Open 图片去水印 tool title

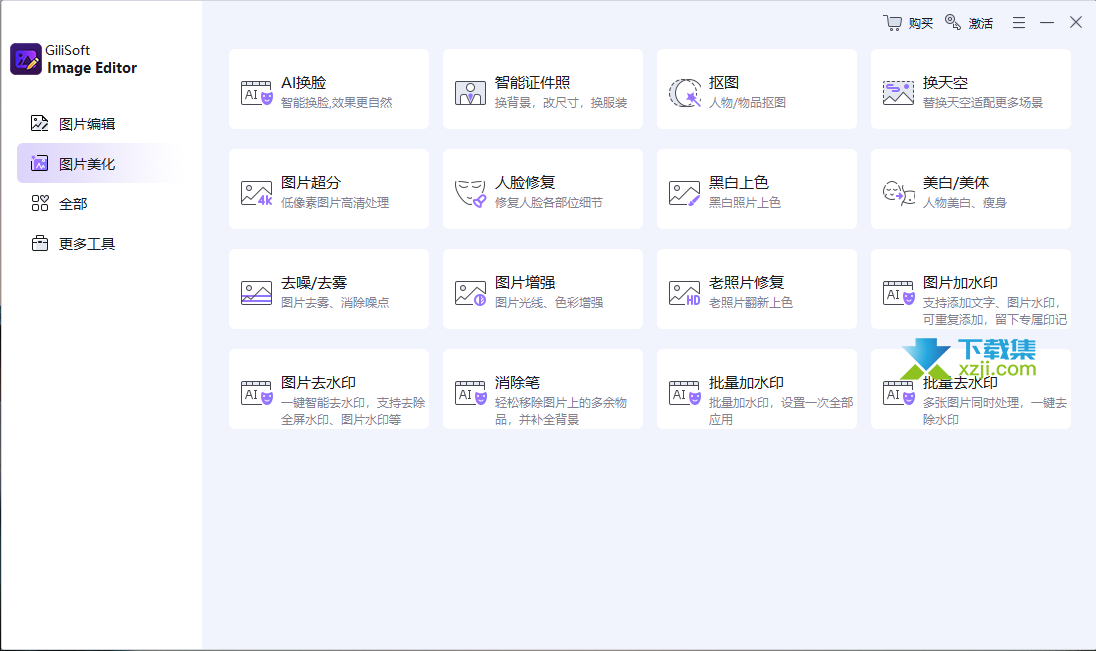(319, 382)
